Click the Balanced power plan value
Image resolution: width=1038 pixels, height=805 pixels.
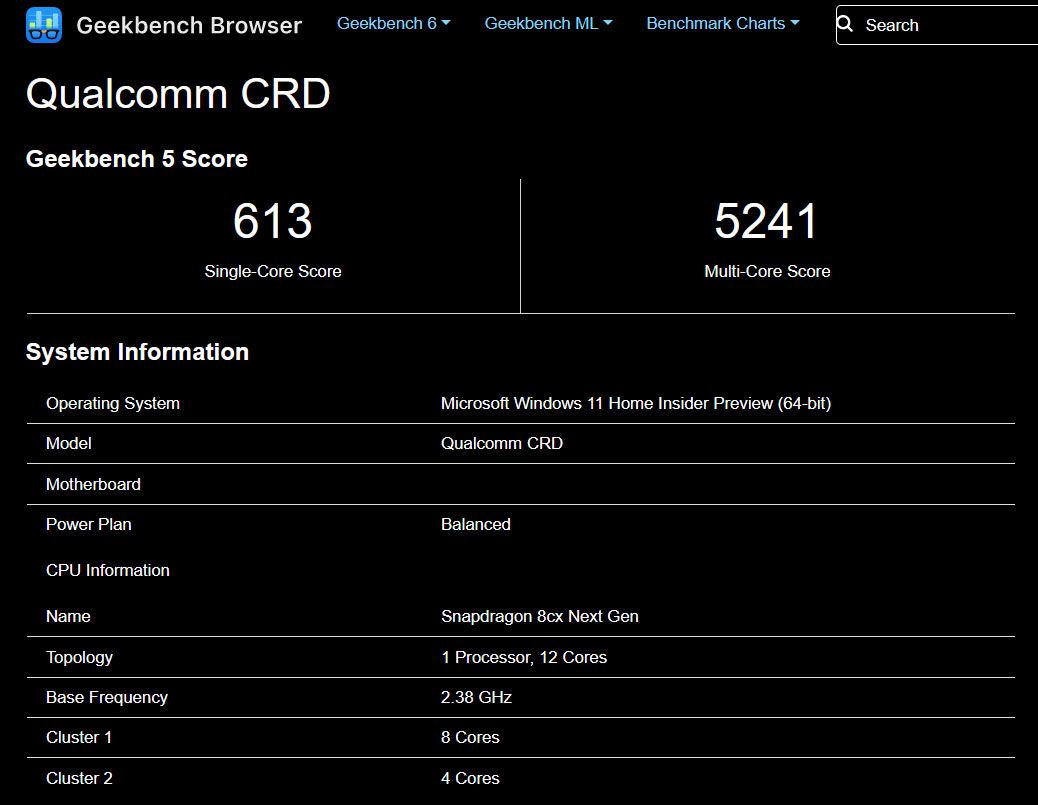(476, 524)
